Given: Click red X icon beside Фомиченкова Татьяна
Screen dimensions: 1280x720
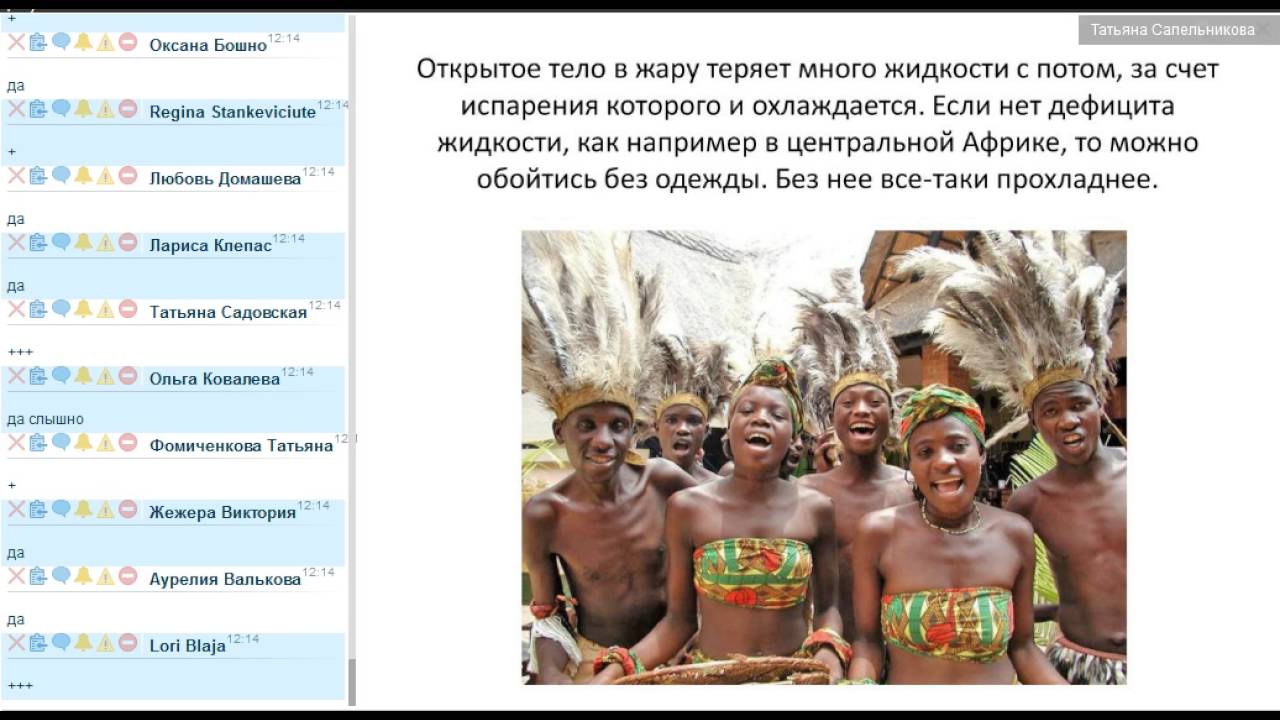Looking at the screenshot, I should coord(16,442).
